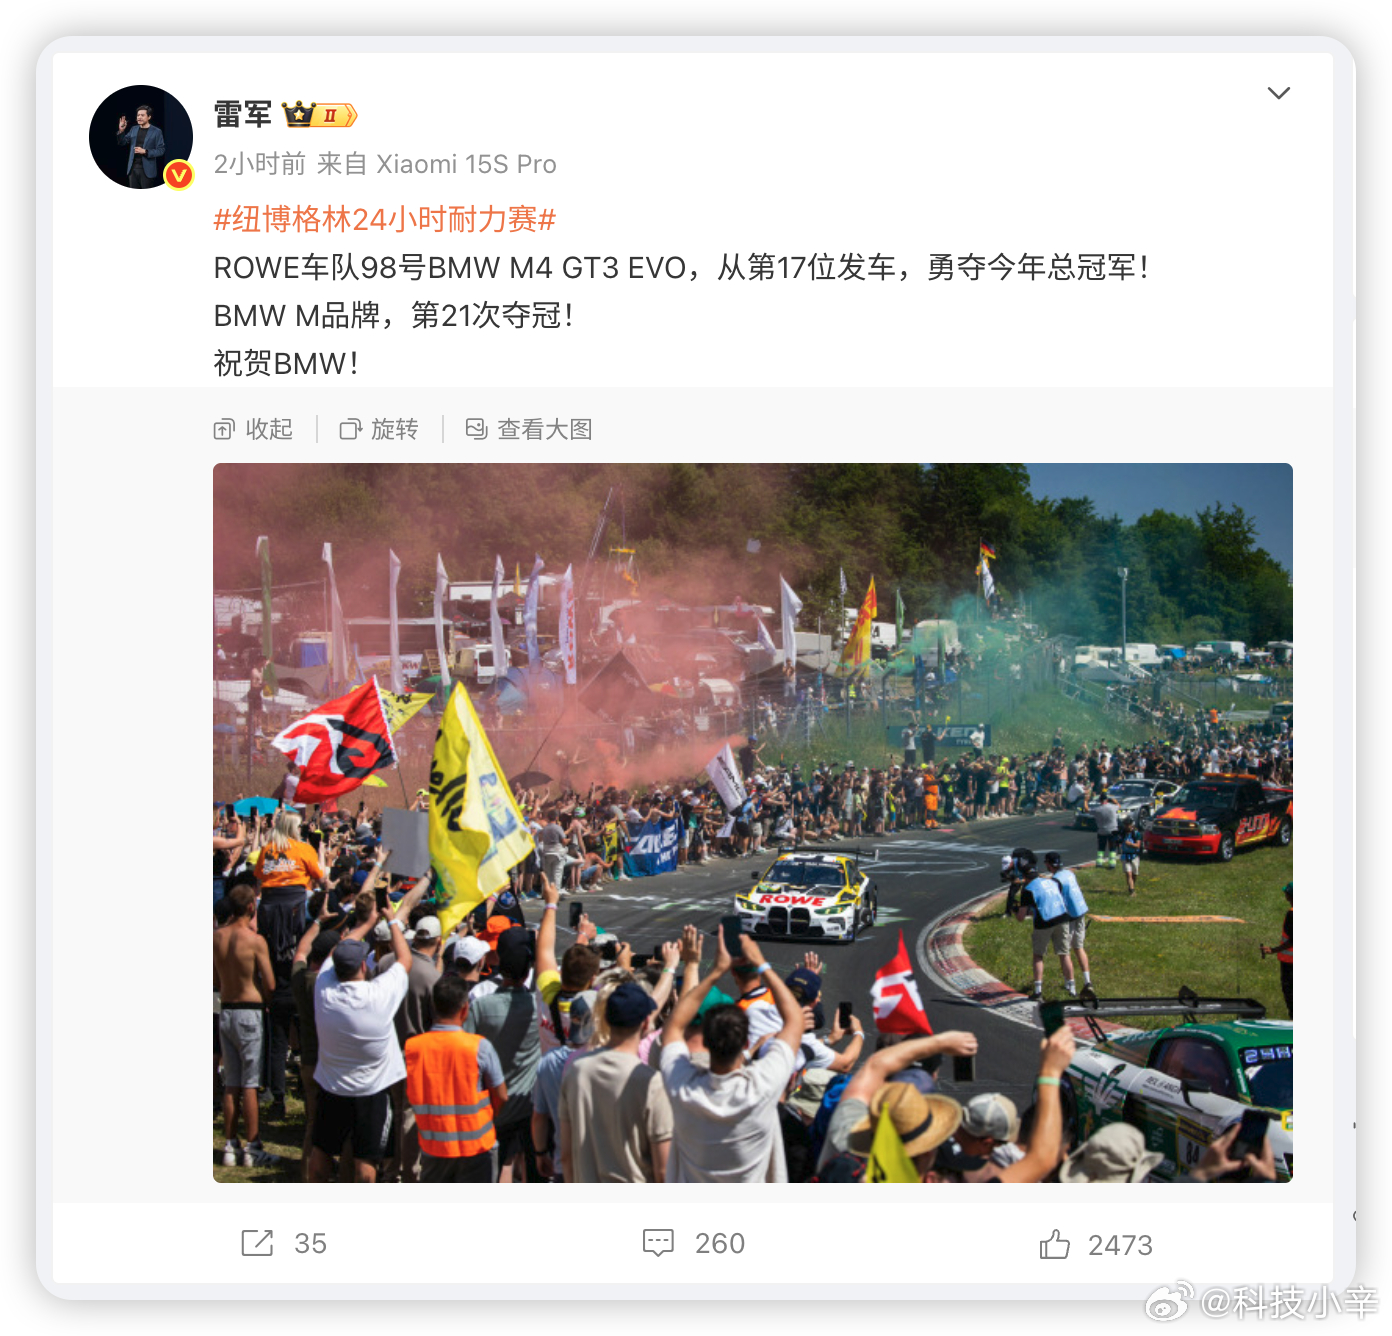The image size is (1392, 1336).
Task: Open the #纽博格林24小时耐力赛# hashtag
Action: pyautogui.click(x=385, y=219)
